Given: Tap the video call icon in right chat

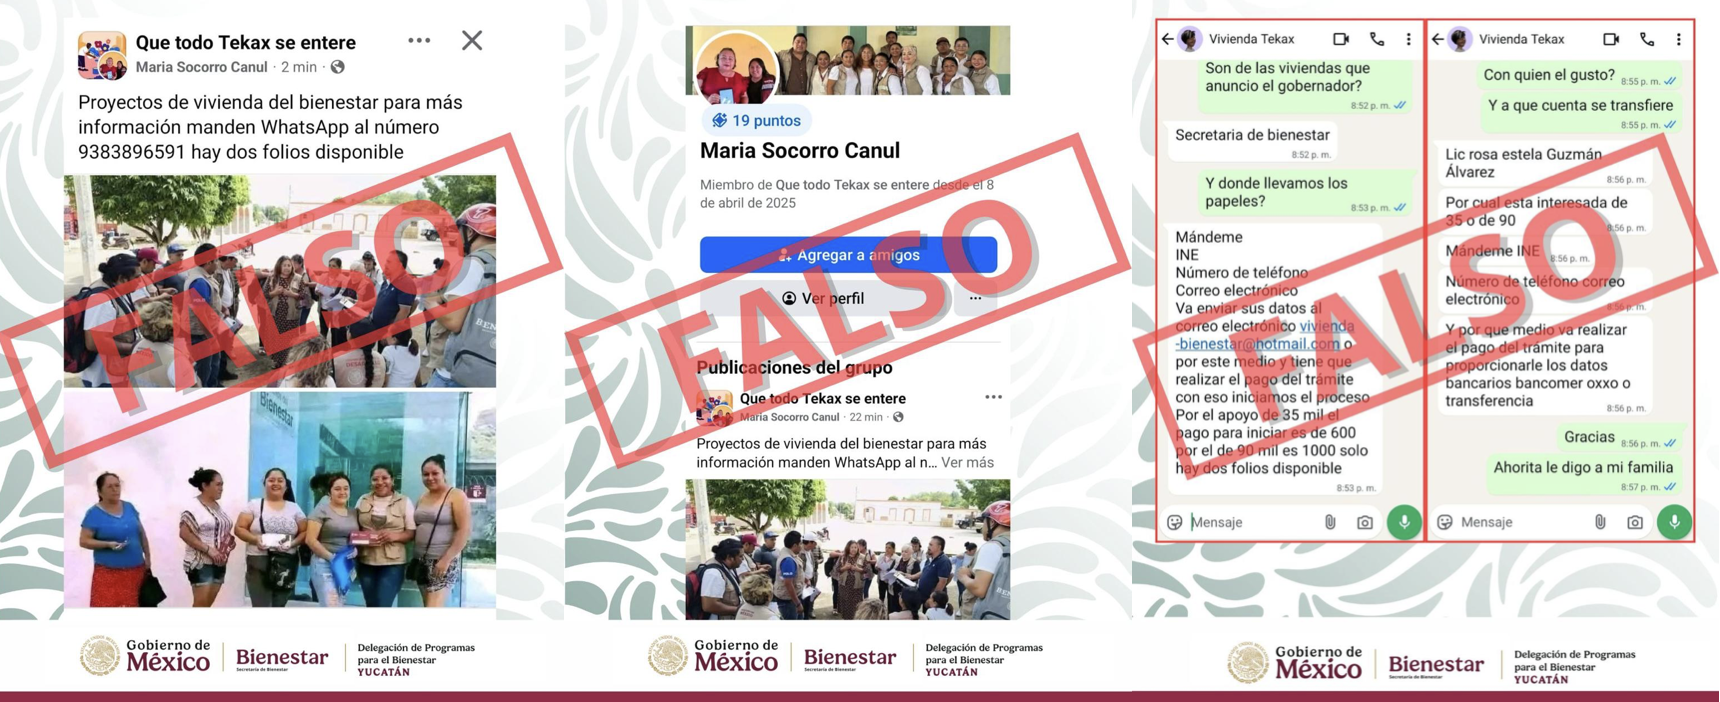Looking at the screenshot, I should [1611, 39].
